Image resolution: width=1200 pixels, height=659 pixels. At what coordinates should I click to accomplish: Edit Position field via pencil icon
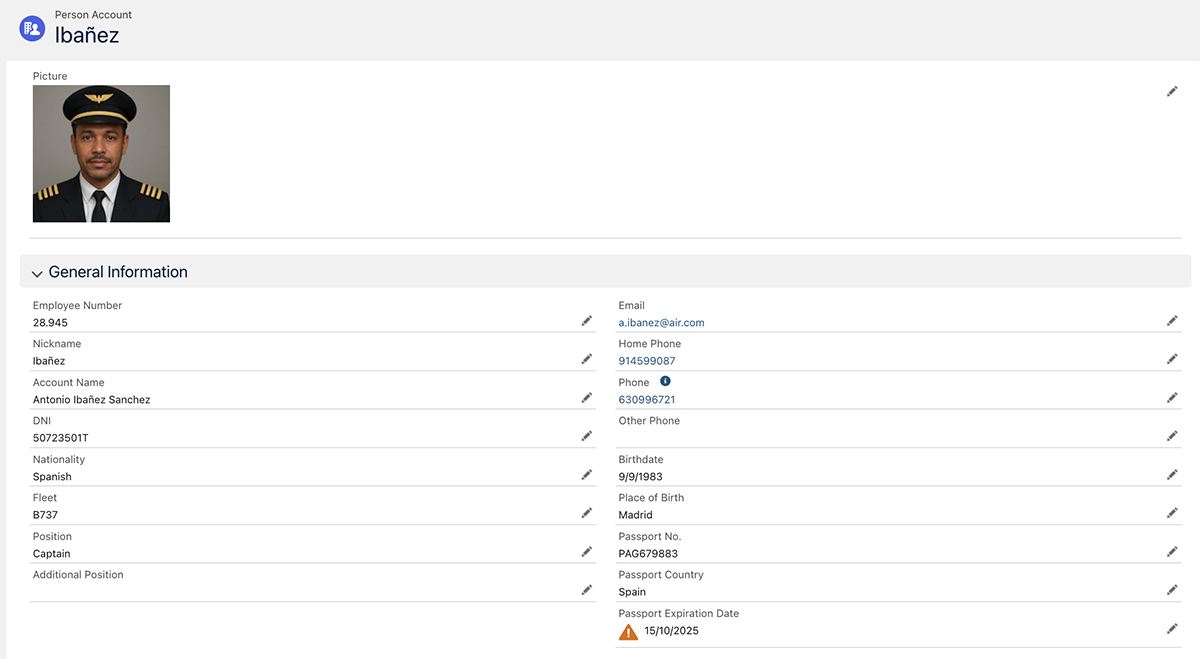point(587,552)
